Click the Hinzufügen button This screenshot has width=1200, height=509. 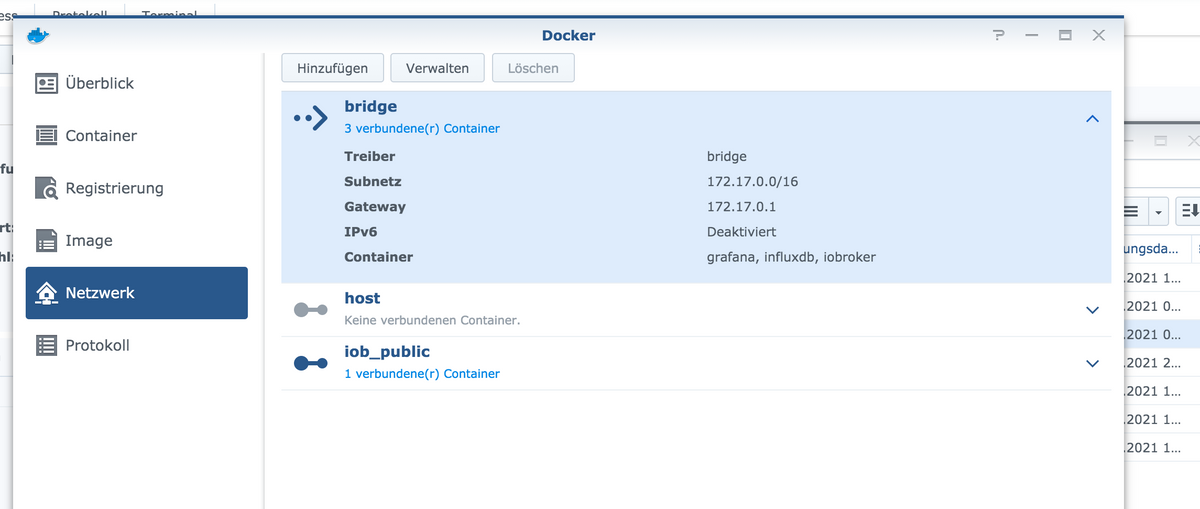332,68
